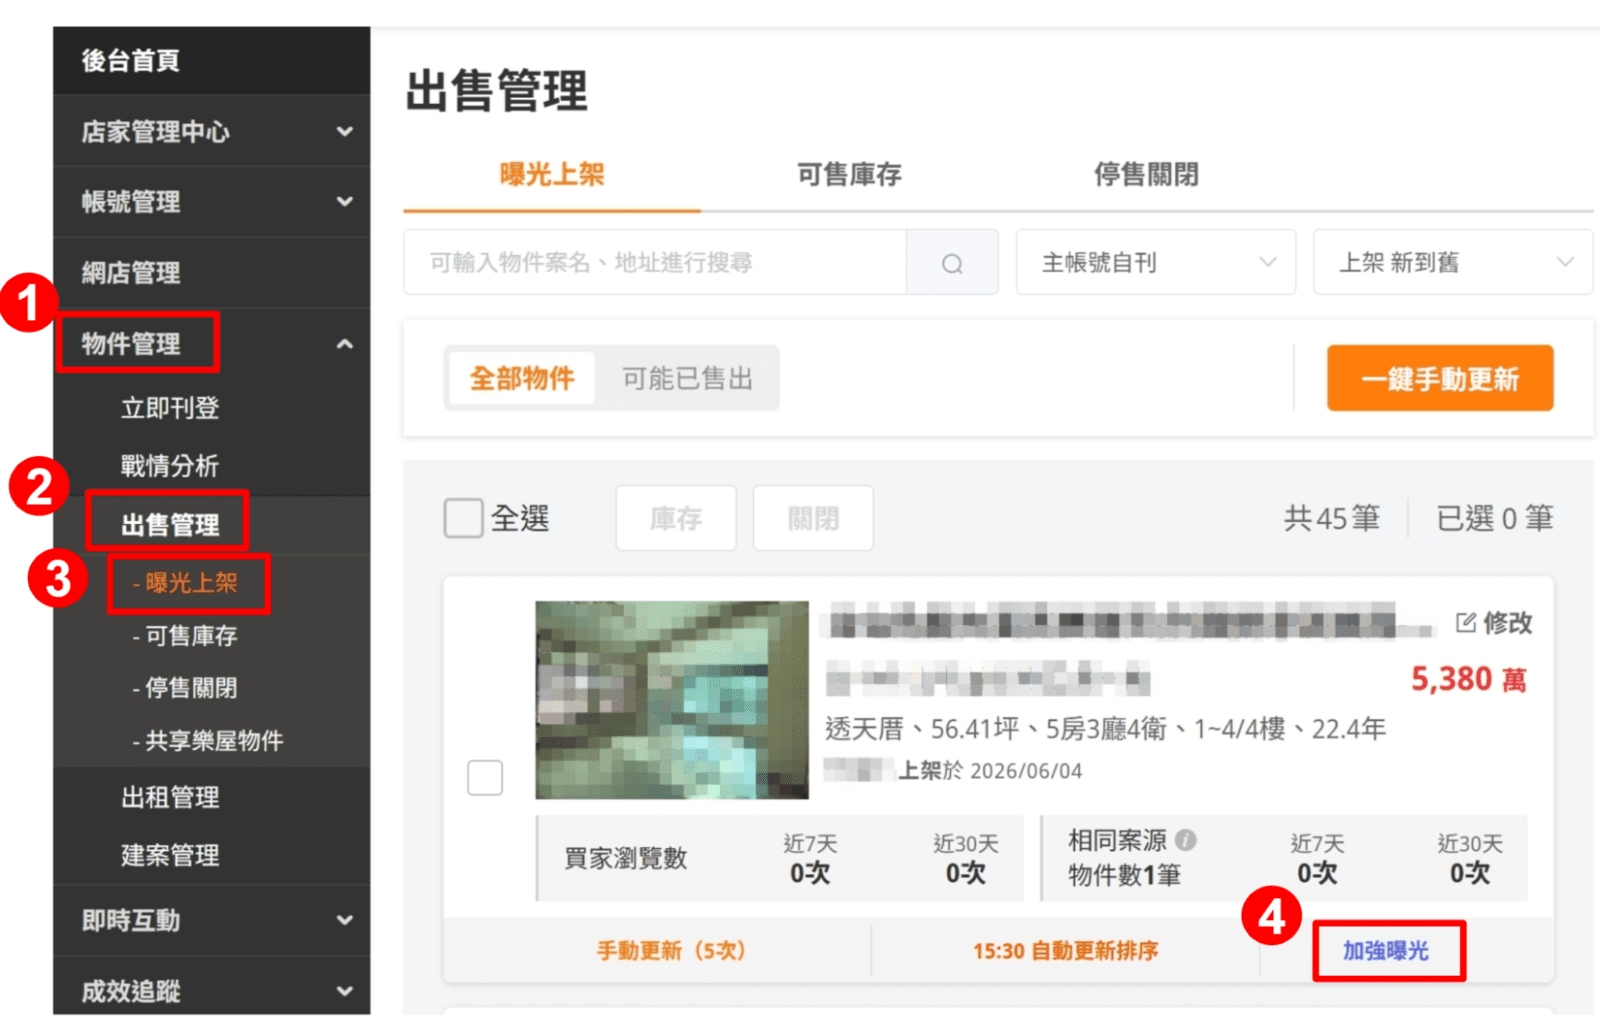1600x1030 pixels.
Task: Open 出售管理 in the sidebar
Action: point(170,525)
